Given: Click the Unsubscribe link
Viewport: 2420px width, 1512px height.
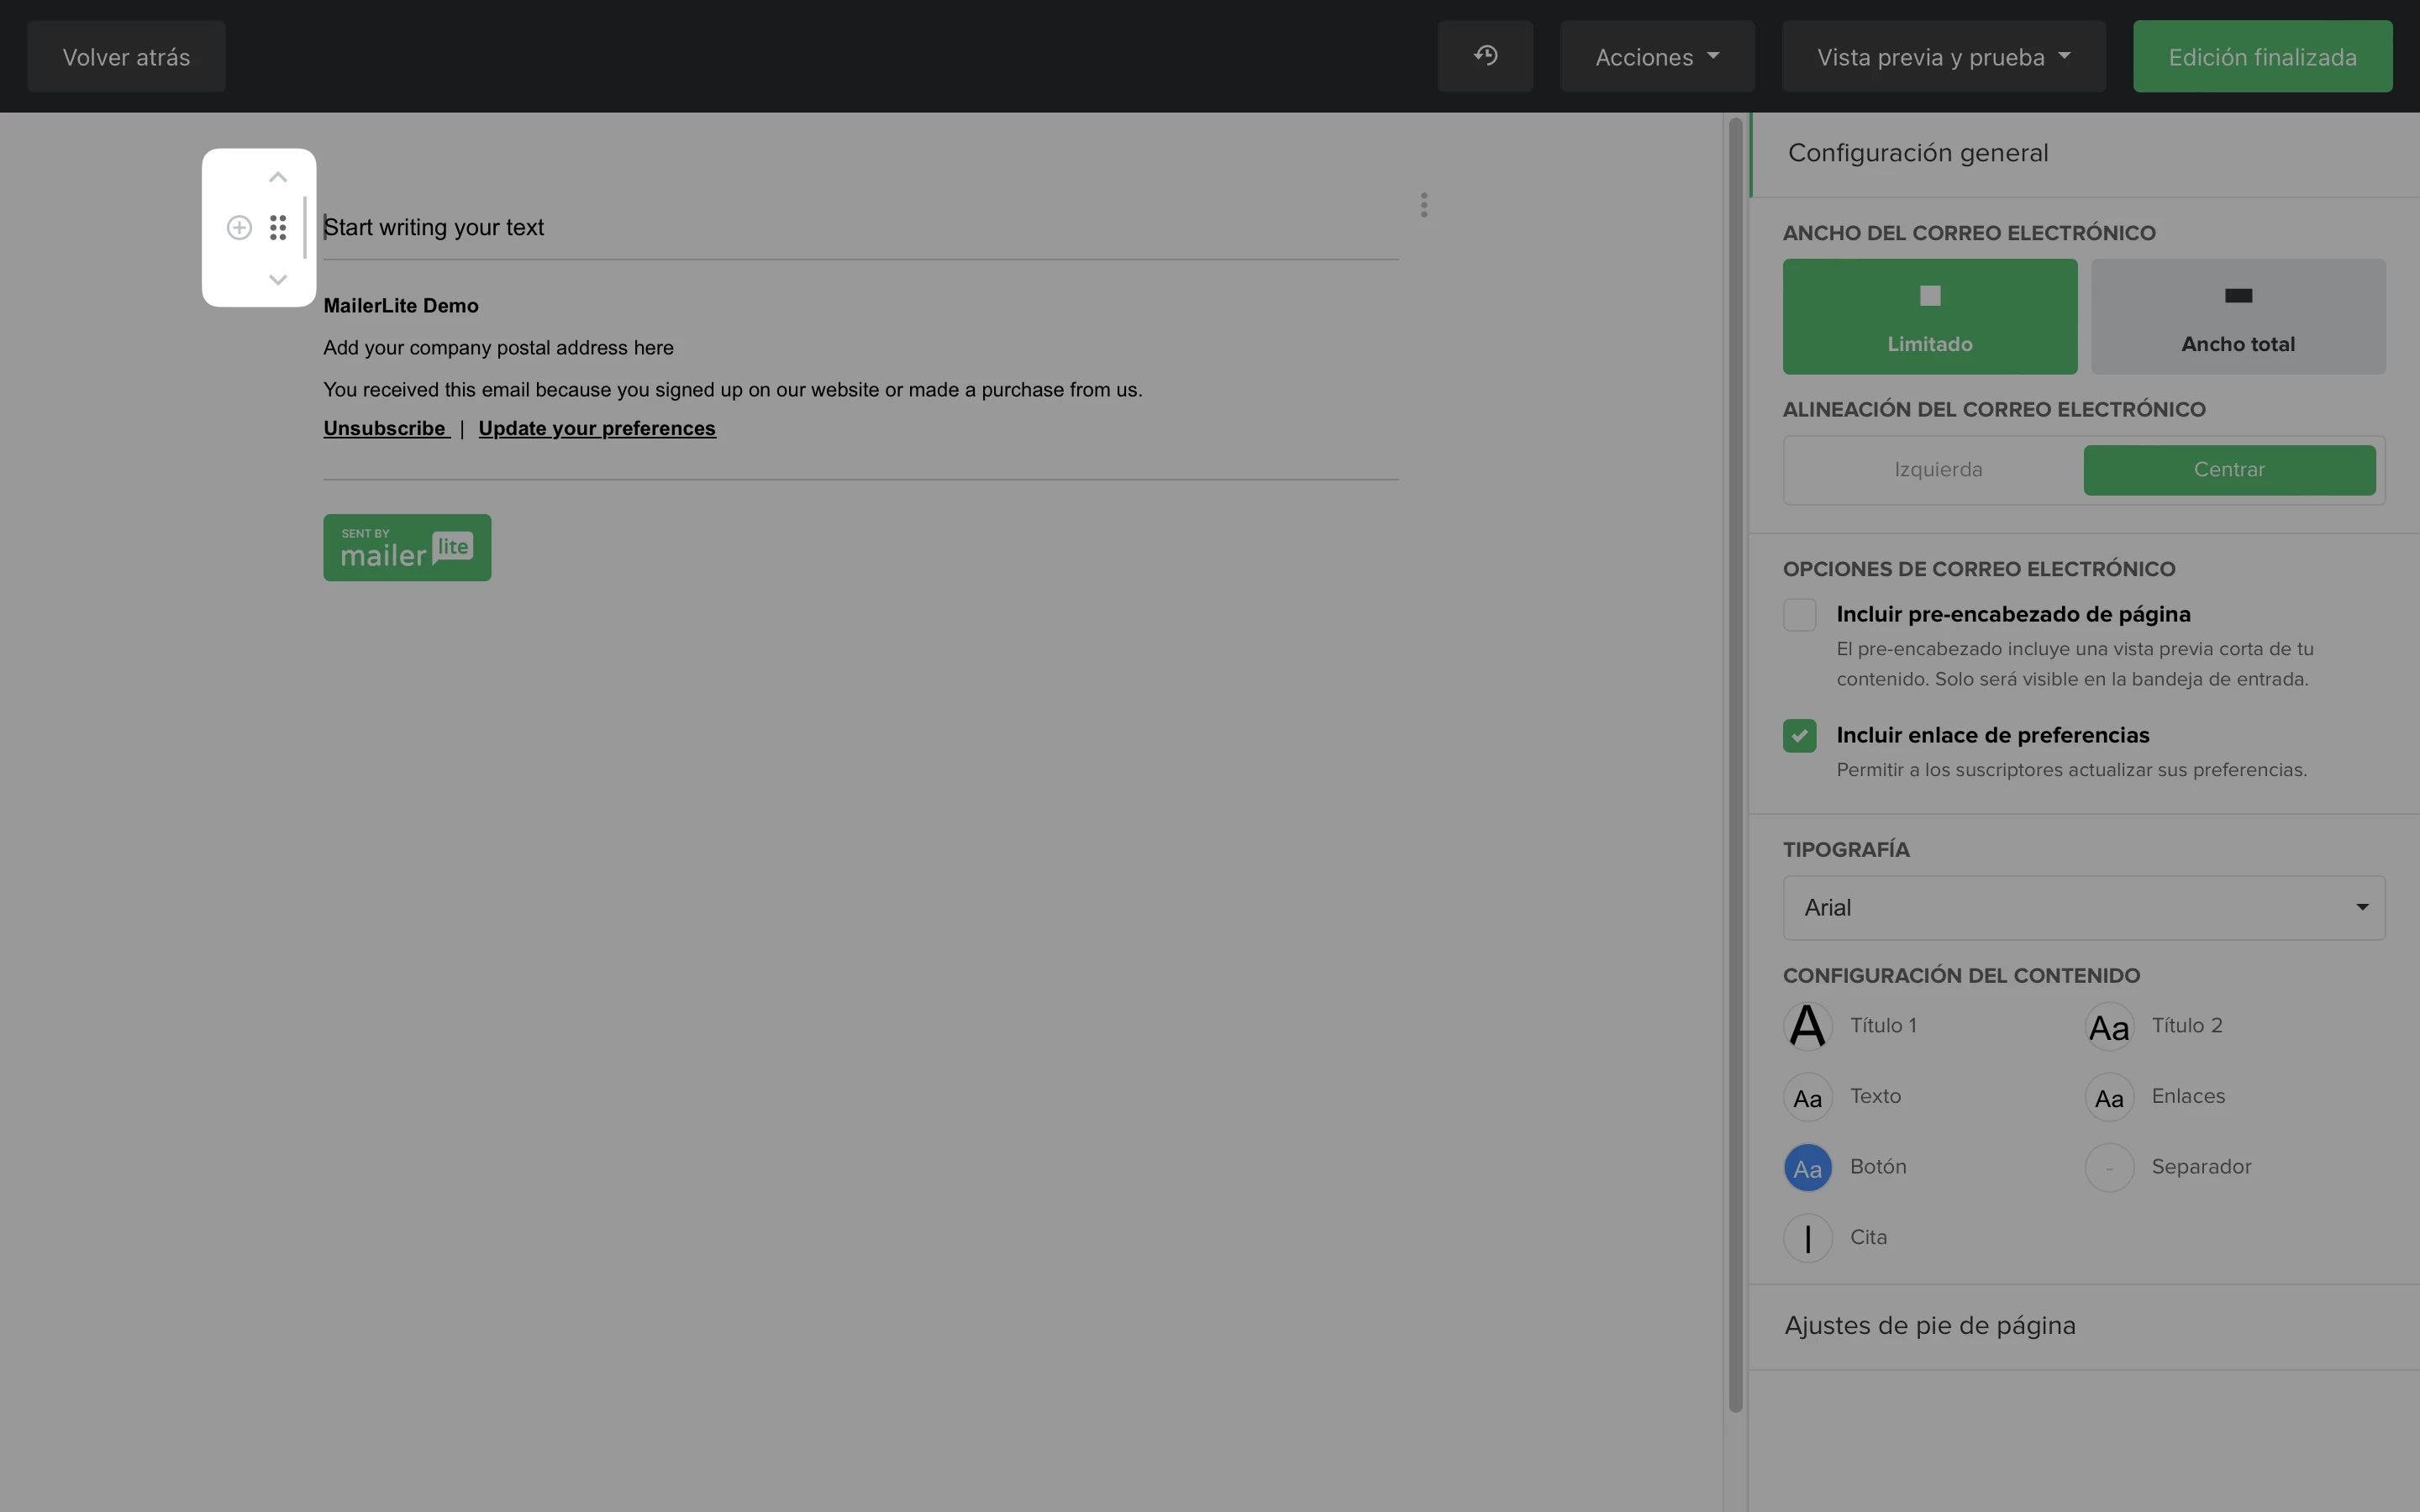Looking at the screenshot, I should coord(385,429).
